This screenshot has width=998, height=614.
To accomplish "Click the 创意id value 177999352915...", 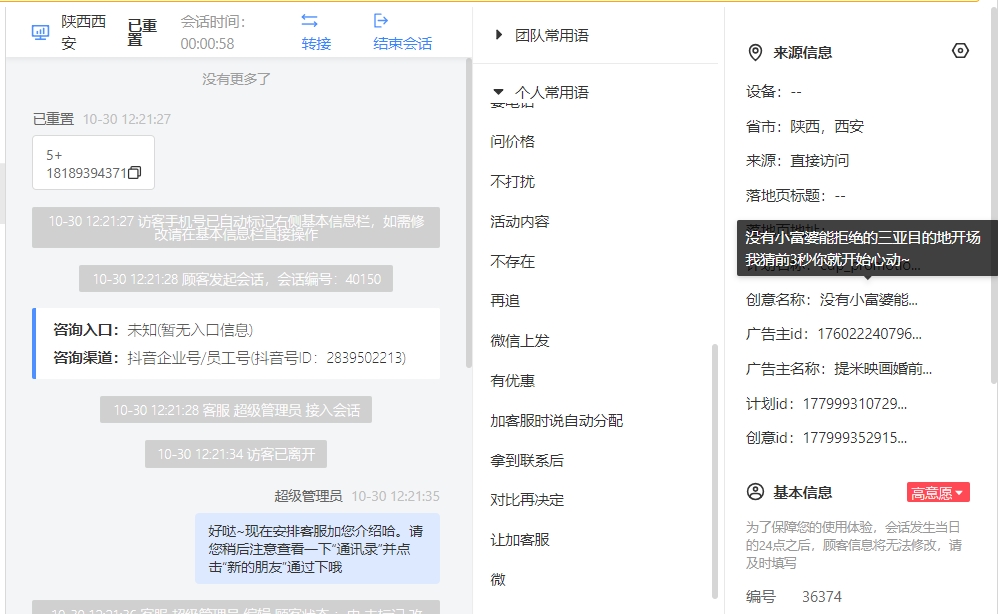I will coord(855,438).
